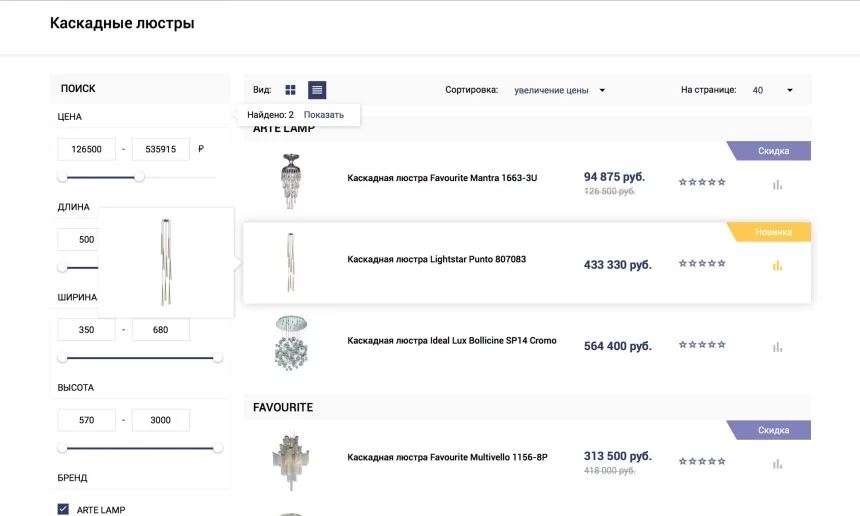860x516 pixels.
Task: Open the sorting dropdown "увеличение цены"
Action: (x=560, y=90)
